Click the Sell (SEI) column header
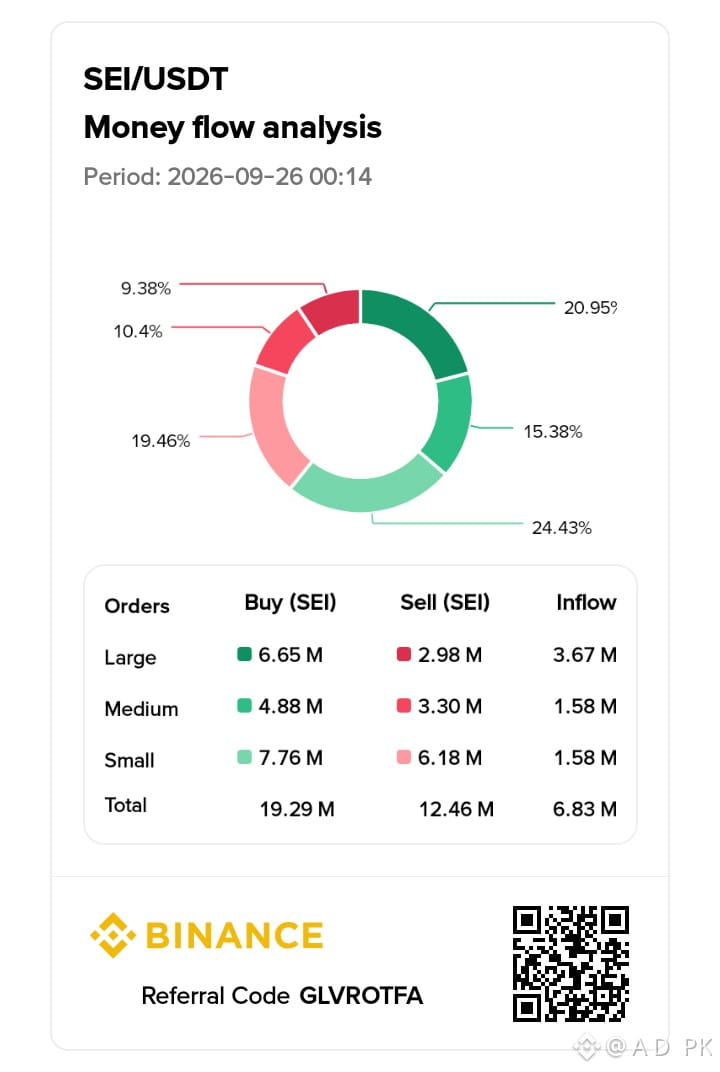This screenshot has width=720, height=1072. [x=445, y=603]
